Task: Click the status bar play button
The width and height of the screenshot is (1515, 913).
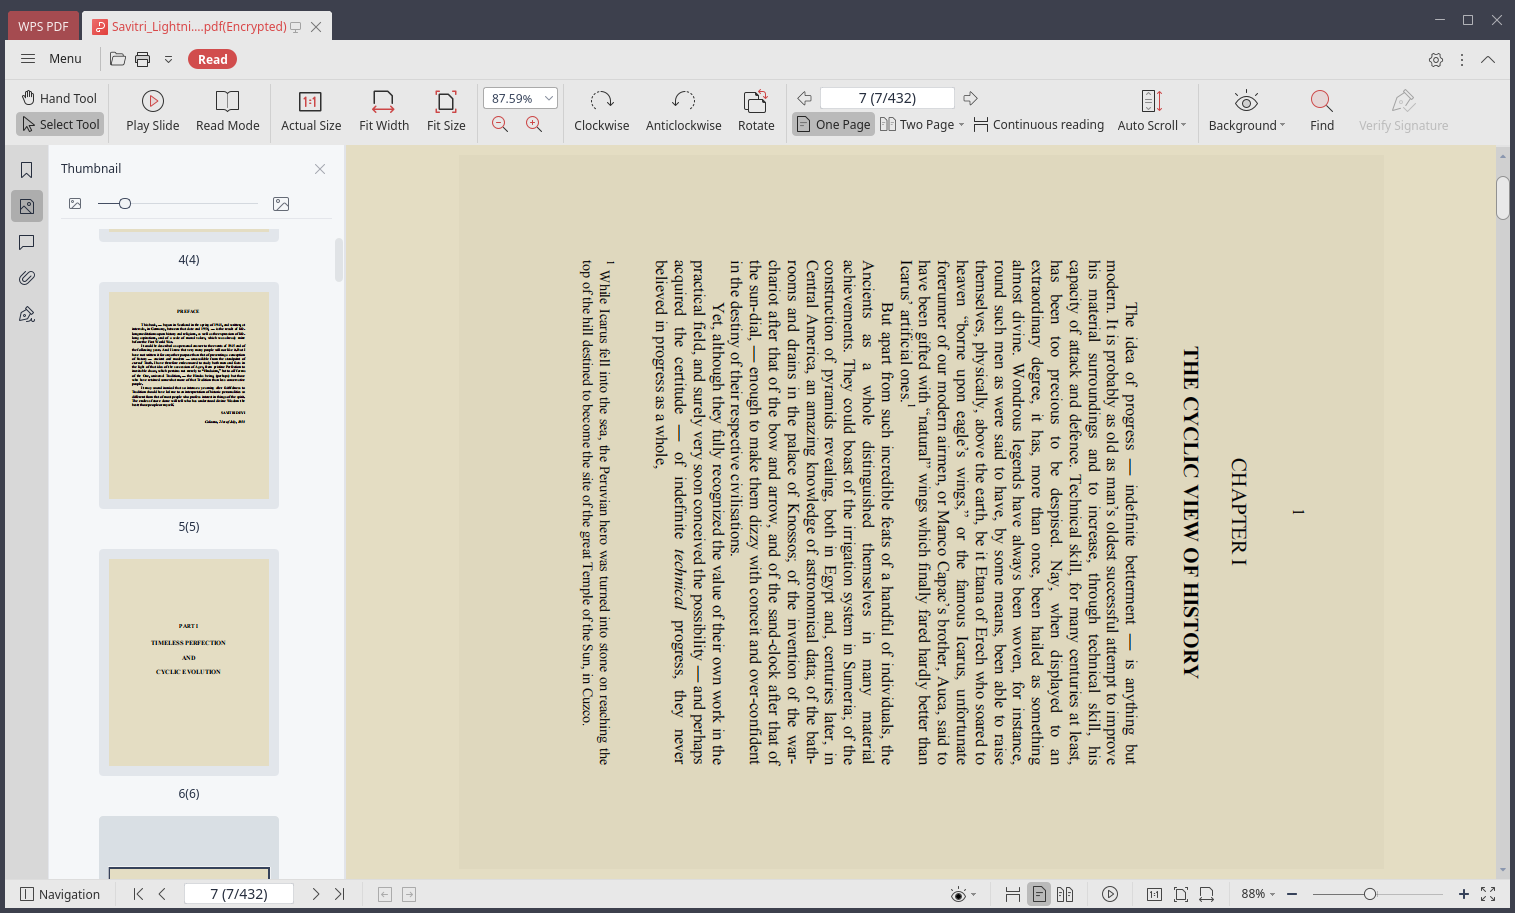Action: coord(1110,894)
